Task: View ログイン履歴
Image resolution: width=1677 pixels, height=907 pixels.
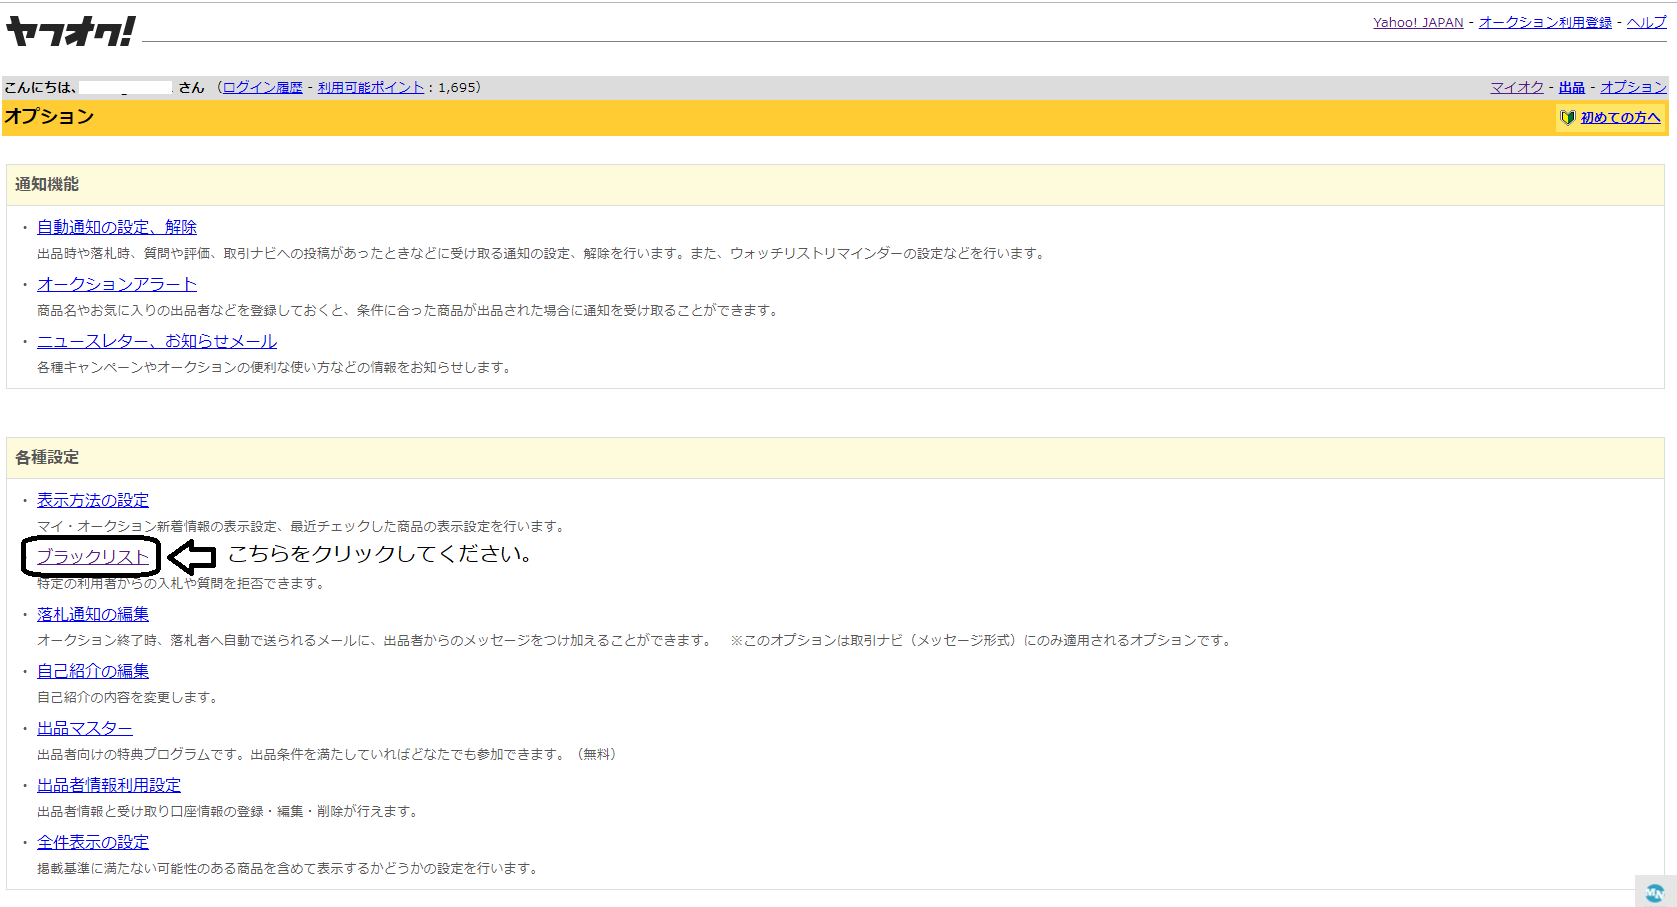Action: click(262, 87)
